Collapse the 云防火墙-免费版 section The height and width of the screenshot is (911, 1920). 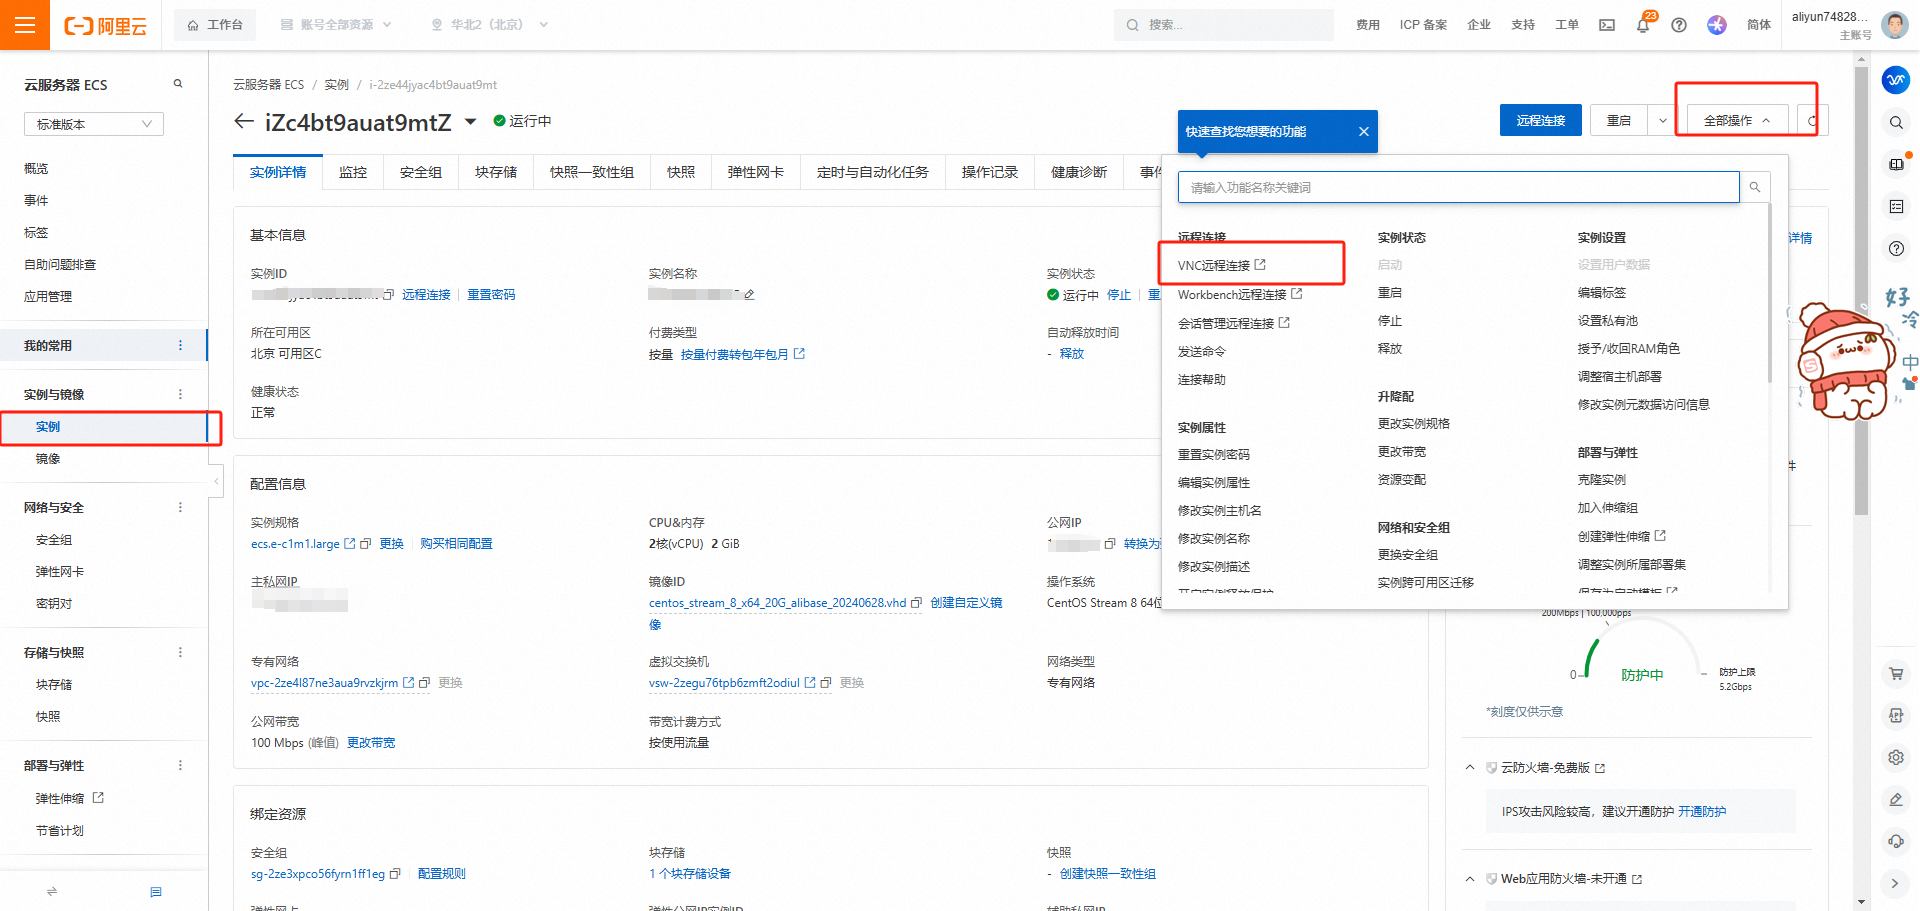(1470, 767)
